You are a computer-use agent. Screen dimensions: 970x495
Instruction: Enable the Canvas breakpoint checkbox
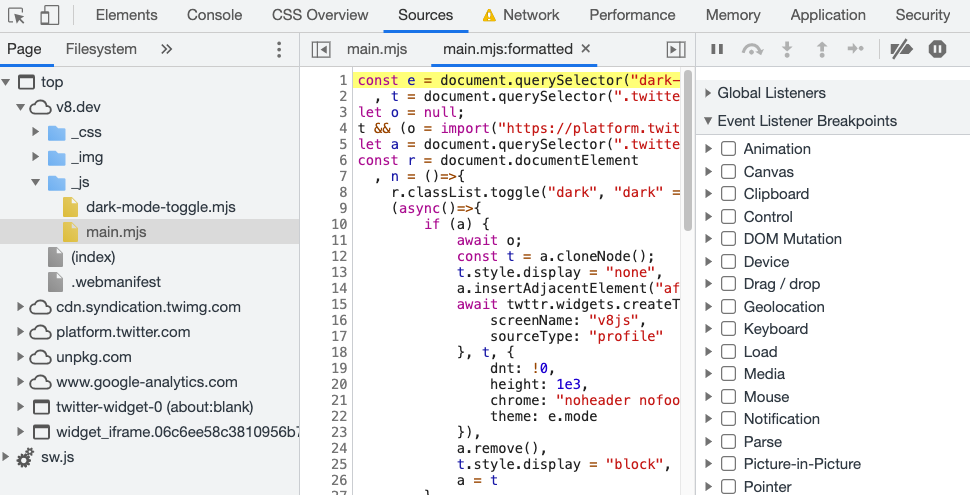729,171
